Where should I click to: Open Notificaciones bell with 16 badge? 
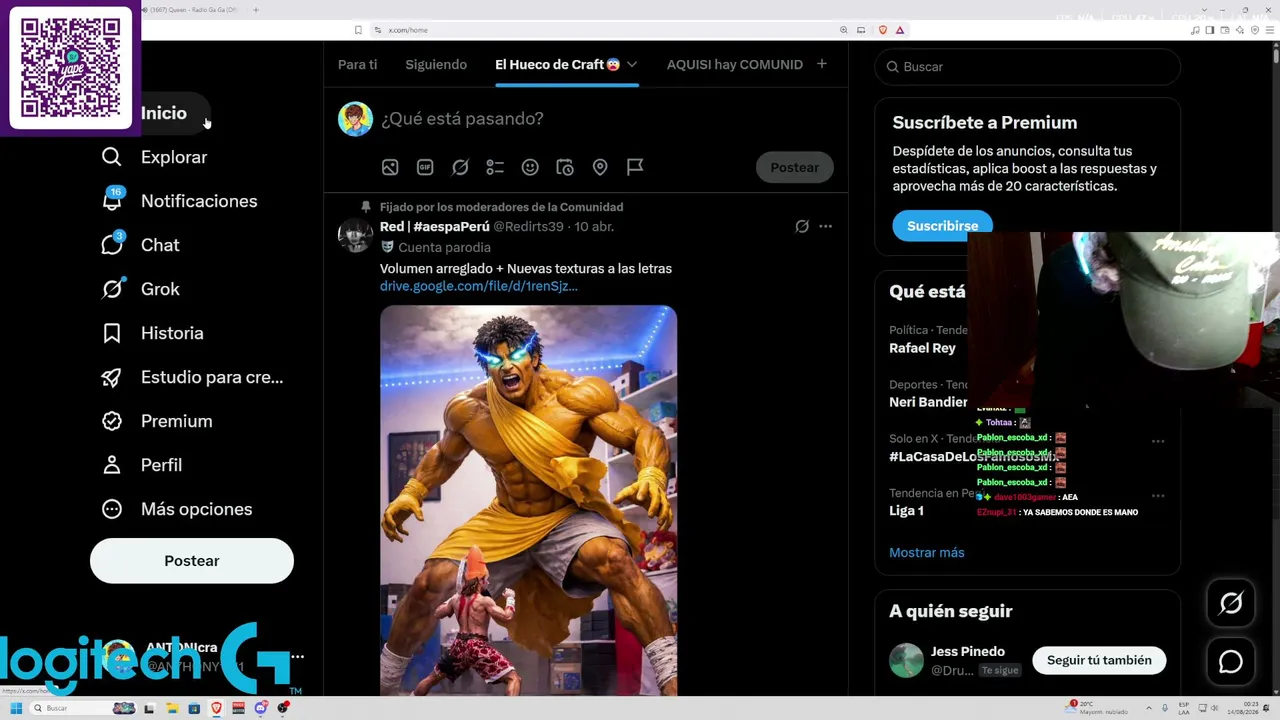click(112, 200)
